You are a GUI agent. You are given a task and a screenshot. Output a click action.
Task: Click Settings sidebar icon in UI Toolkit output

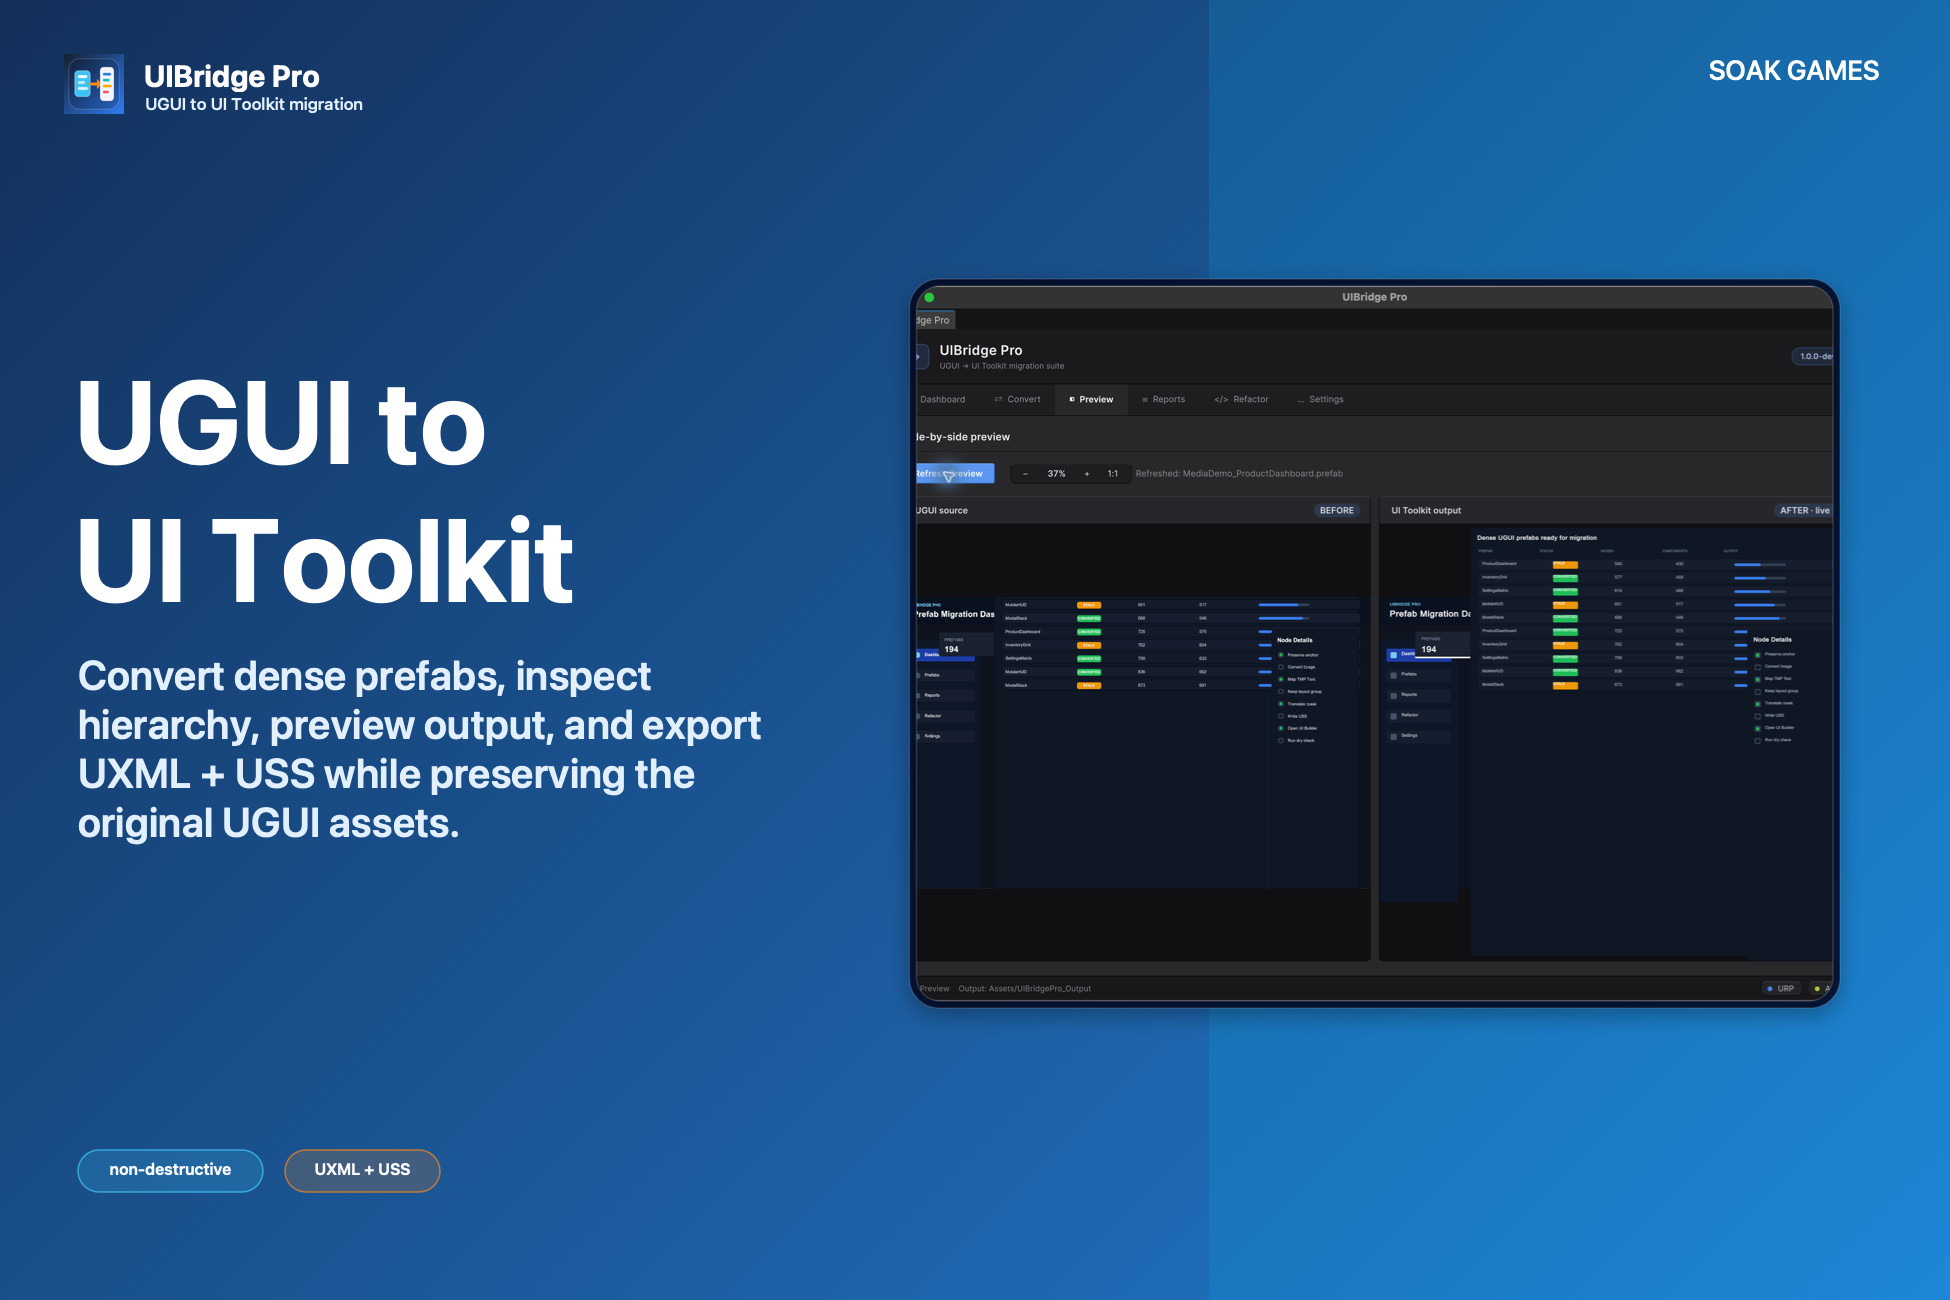pyautogui.click(x=1394, y=736)
